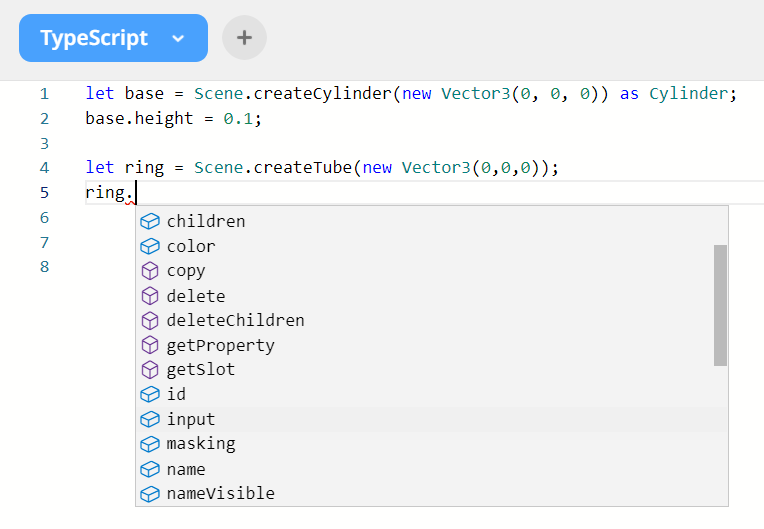764x529 pixels.
Task: Click the method icon beside delete
Action: 150,296
